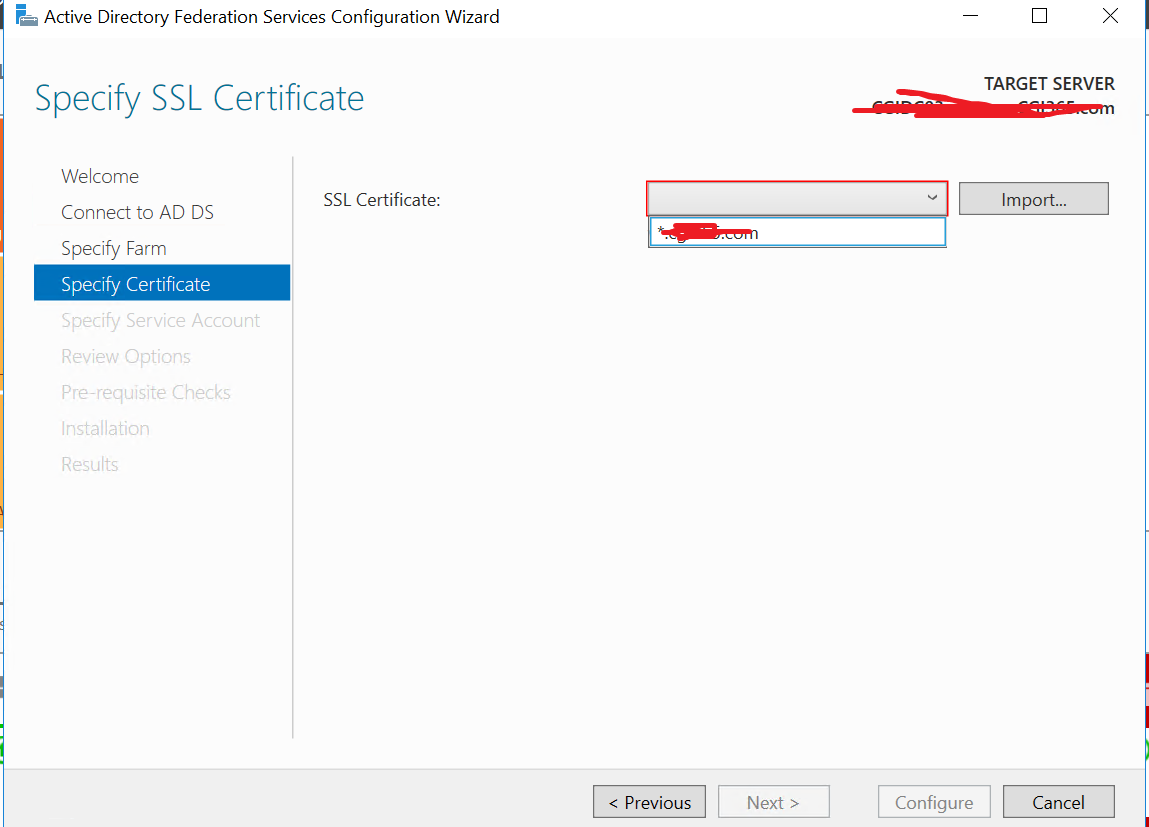The image size is (1149, 827).
Task: Select the Specify Certificate step
Action: tap(135, 284)
